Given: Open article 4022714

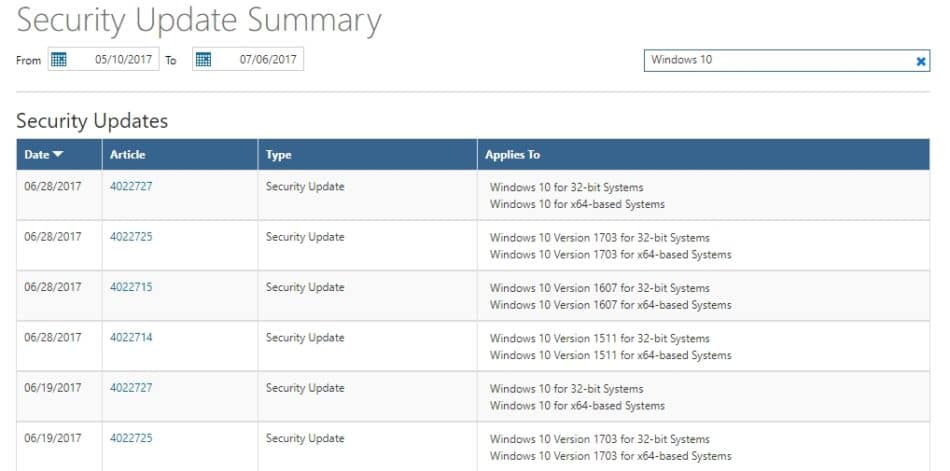Looking at the screenshot, I should point(131,338).
